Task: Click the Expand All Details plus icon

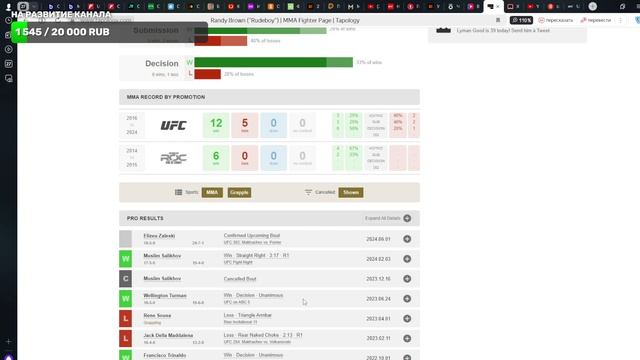Action: click(x=407, y=218)
